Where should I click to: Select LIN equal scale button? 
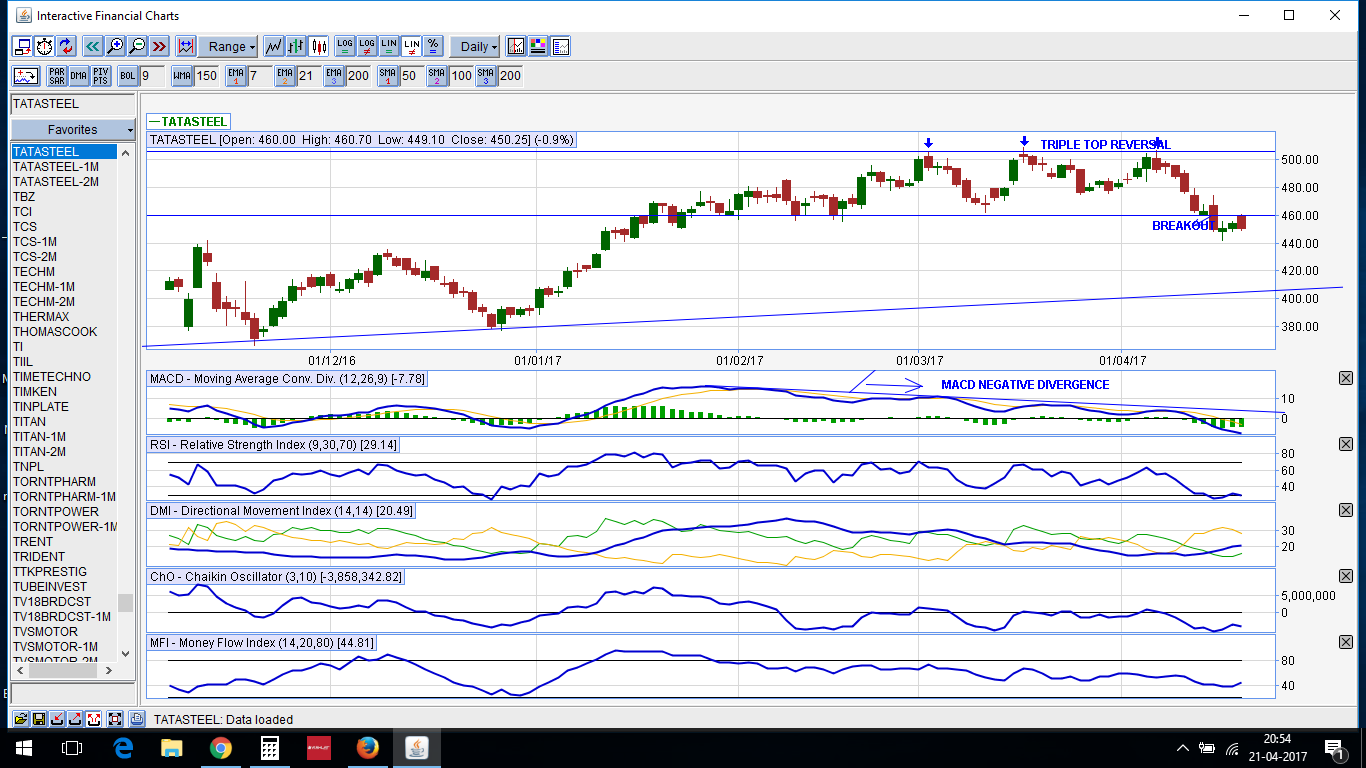(x=389, y=47)
